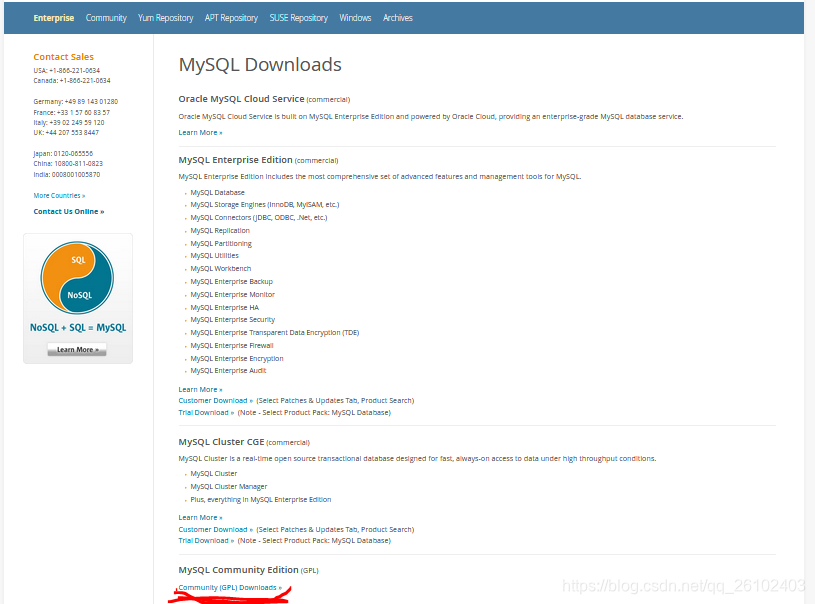Open the APT Repository tab
Viewport: 815px width, 604px height.
click(x=231, y=18)
